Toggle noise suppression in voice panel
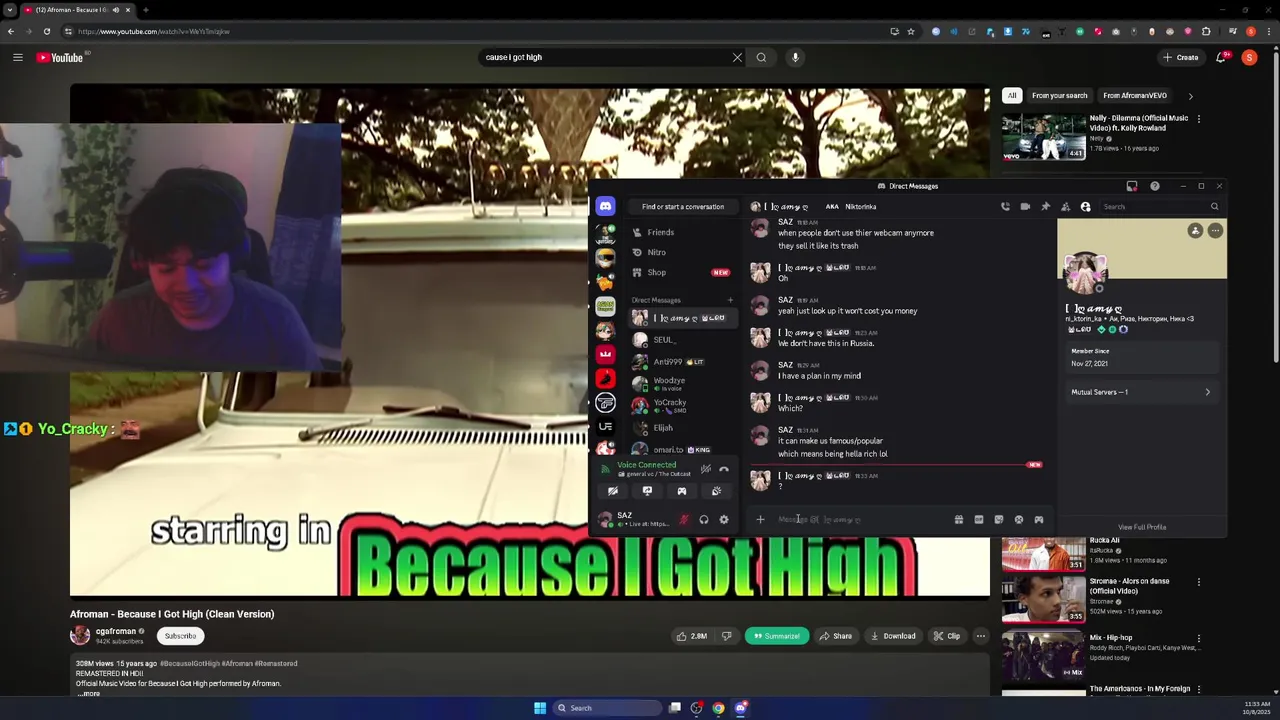The image size is (1280, 720). point(706,469)
